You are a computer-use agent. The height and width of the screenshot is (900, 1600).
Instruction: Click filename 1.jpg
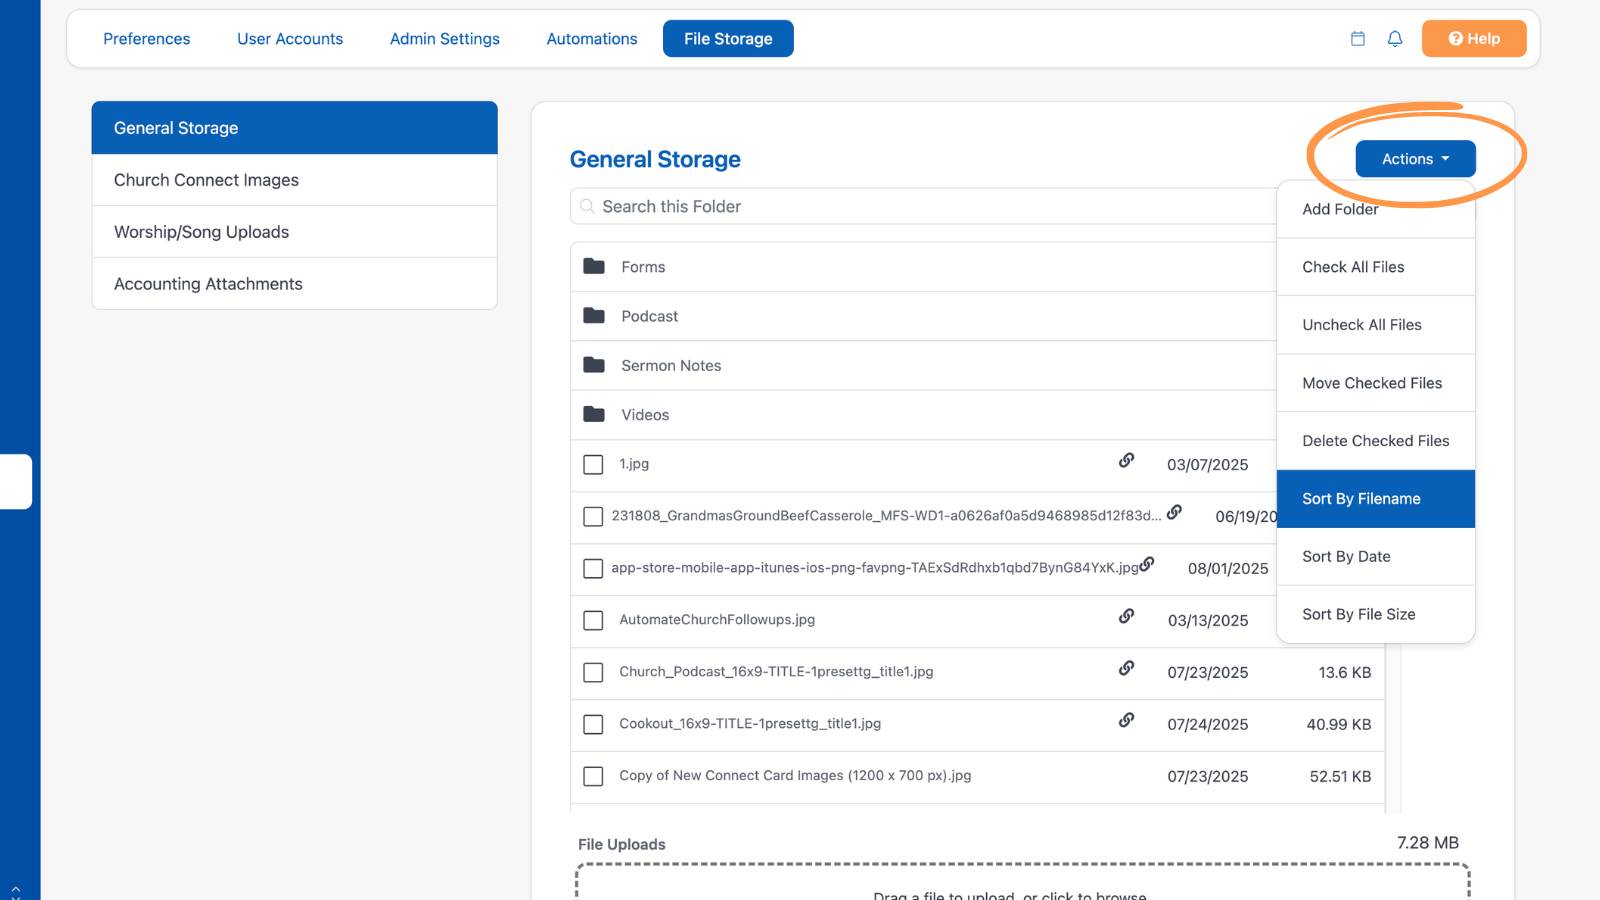click(634, 464)
